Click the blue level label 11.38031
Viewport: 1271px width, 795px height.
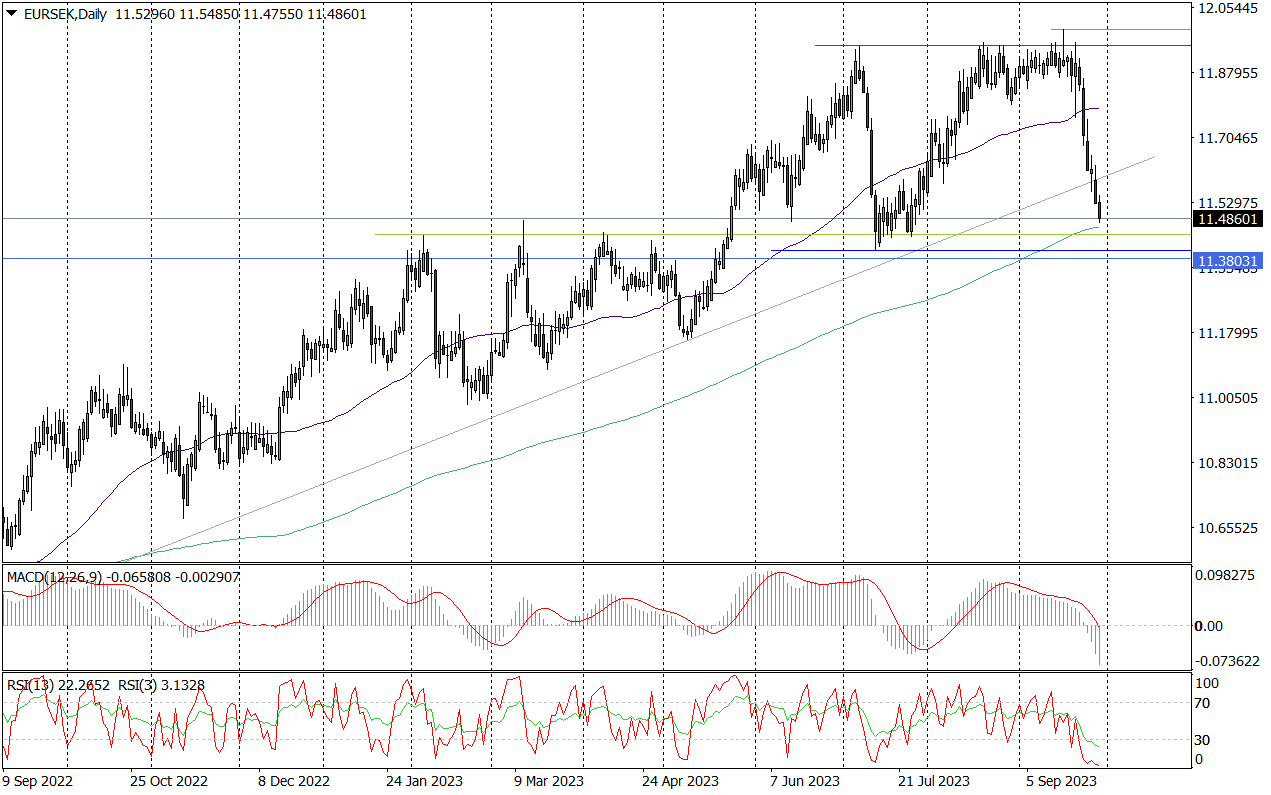[1228, 260]
